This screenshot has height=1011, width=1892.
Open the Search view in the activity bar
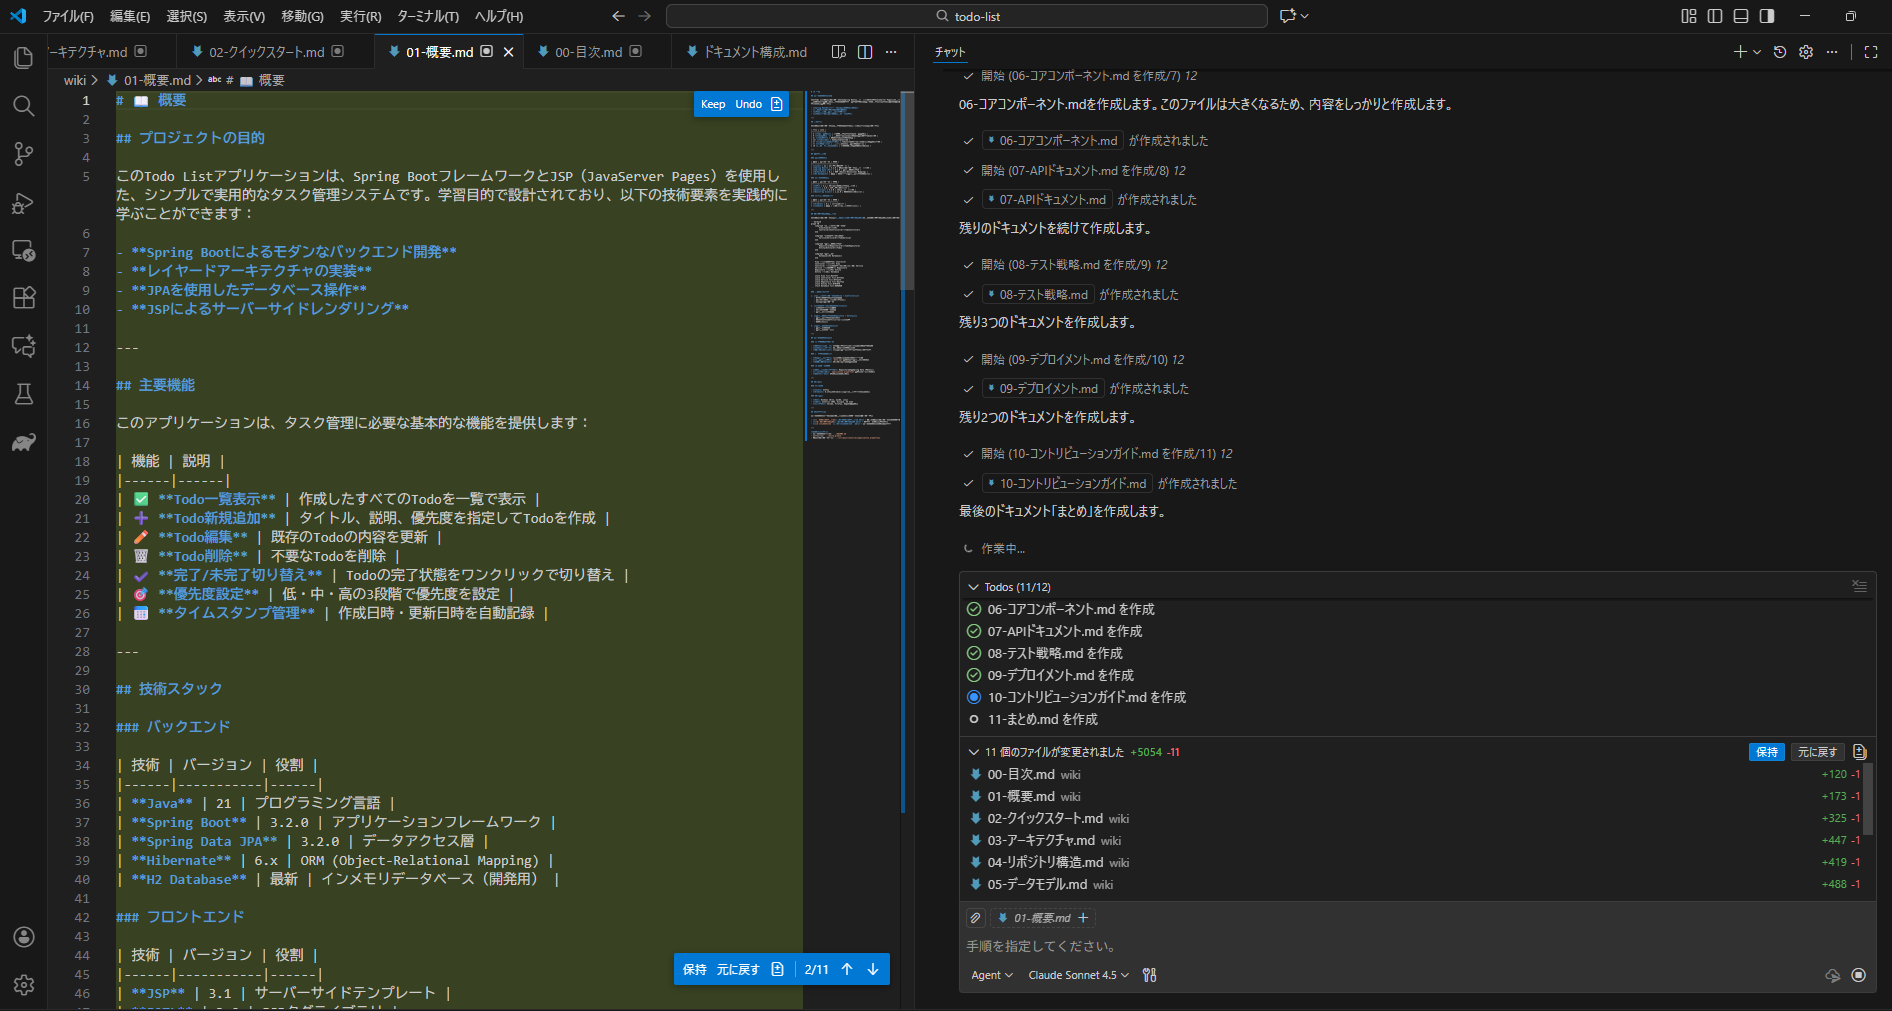coord(24,106)
